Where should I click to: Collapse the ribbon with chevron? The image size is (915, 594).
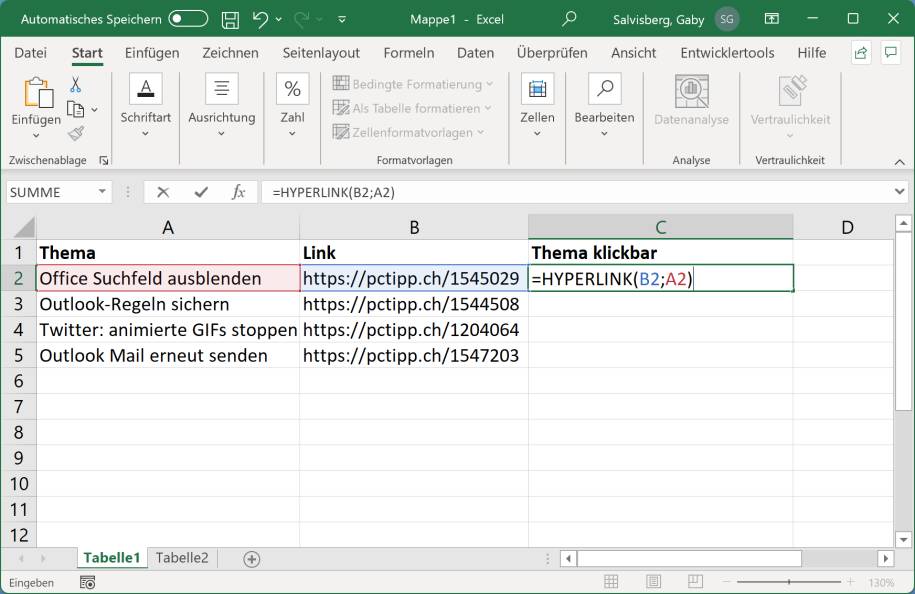pos(899,162)
